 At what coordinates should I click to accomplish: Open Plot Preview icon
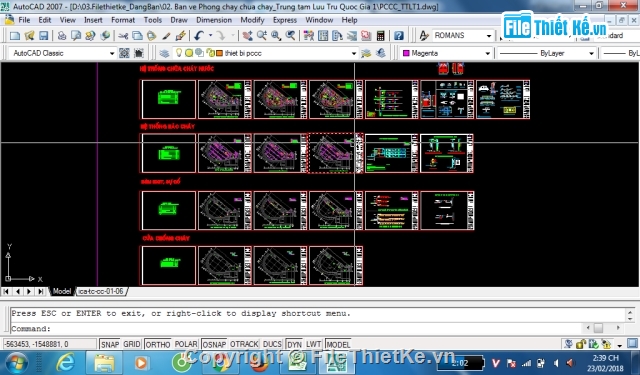pyautogui.click(x=76, y=36)
